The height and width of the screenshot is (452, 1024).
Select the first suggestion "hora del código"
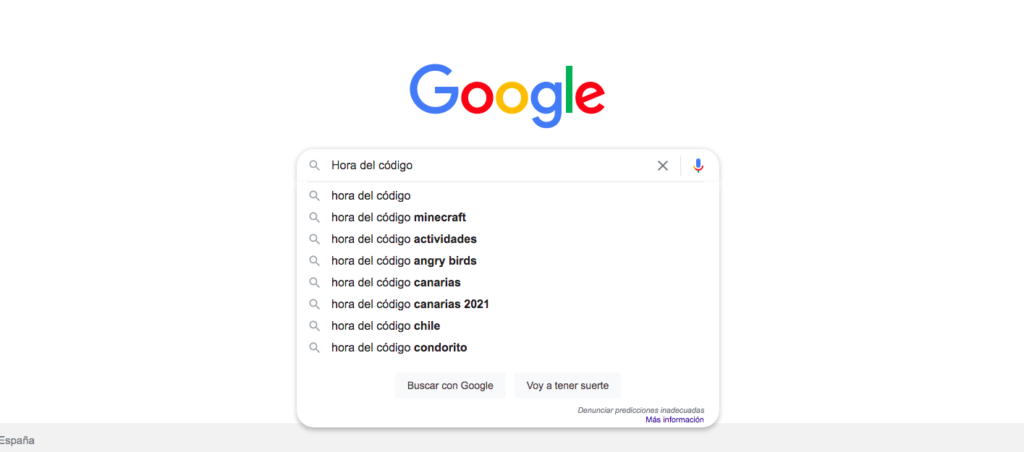[x=371, y=196]
